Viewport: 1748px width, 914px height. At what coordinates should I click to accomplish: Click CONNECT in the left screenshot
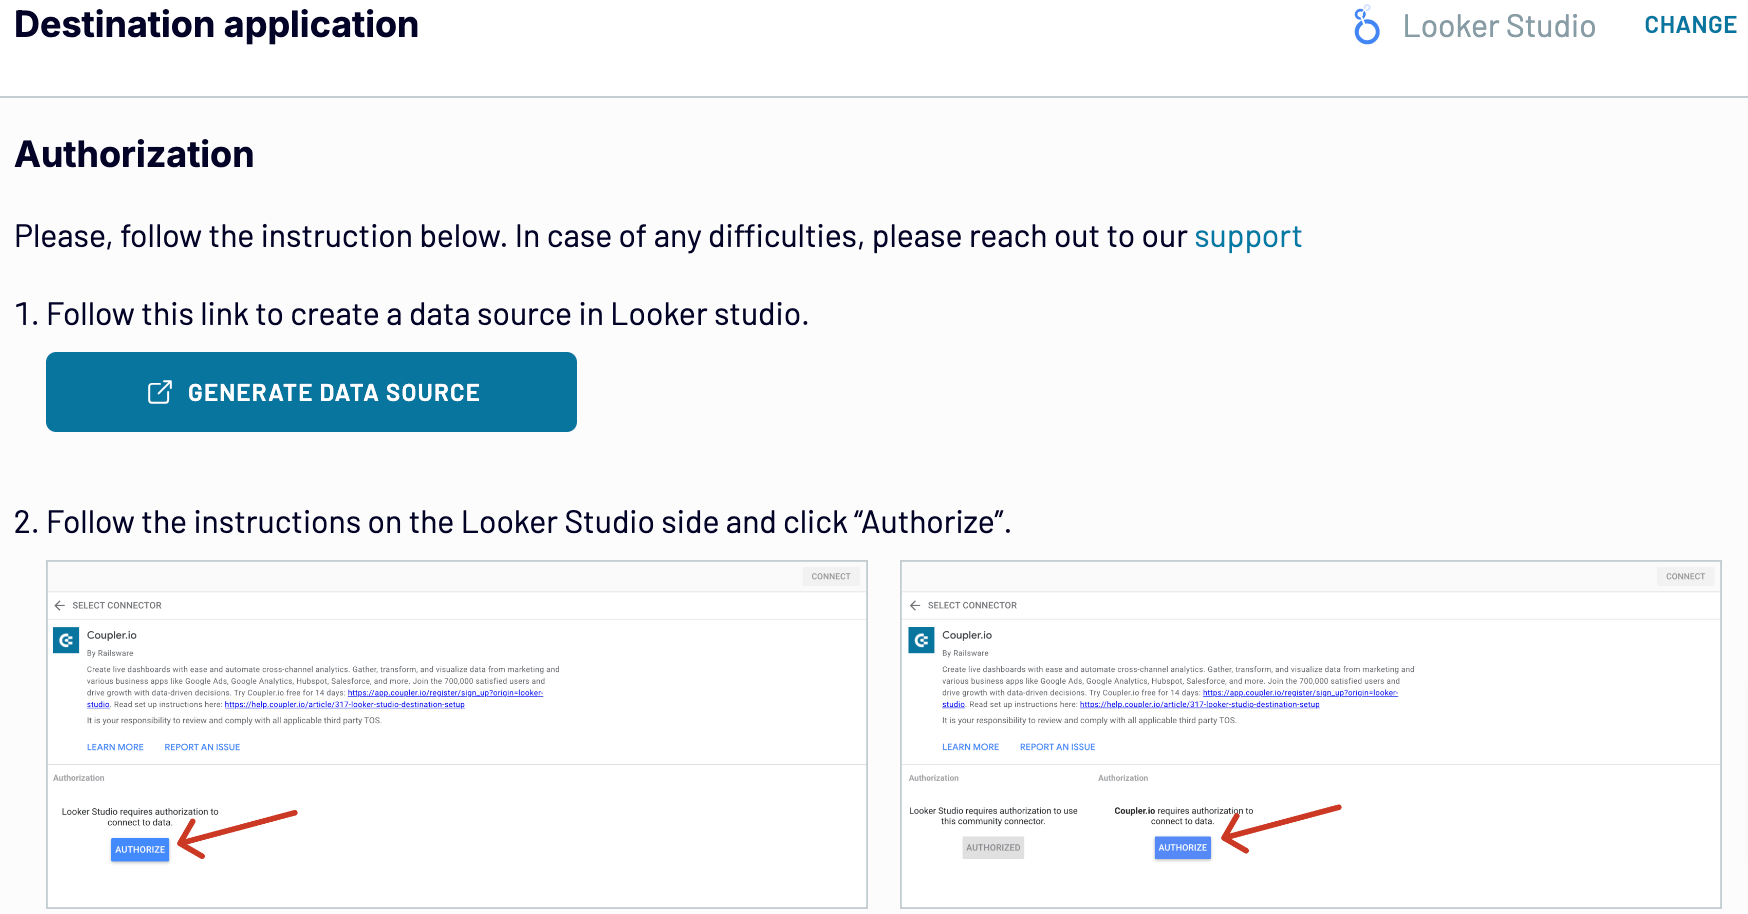(x=831, y=576)
